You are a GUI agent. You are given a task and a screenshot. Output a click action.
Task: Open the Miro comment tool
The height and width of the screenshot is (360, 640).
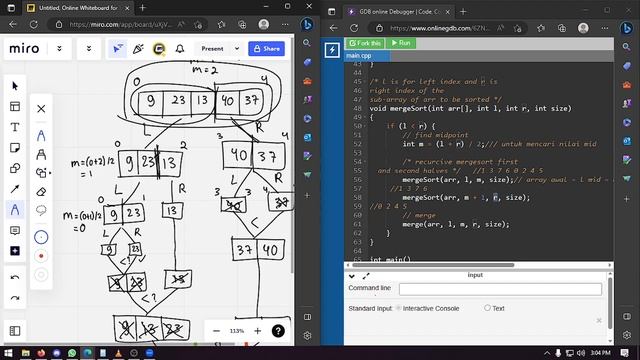coord(15,231)
